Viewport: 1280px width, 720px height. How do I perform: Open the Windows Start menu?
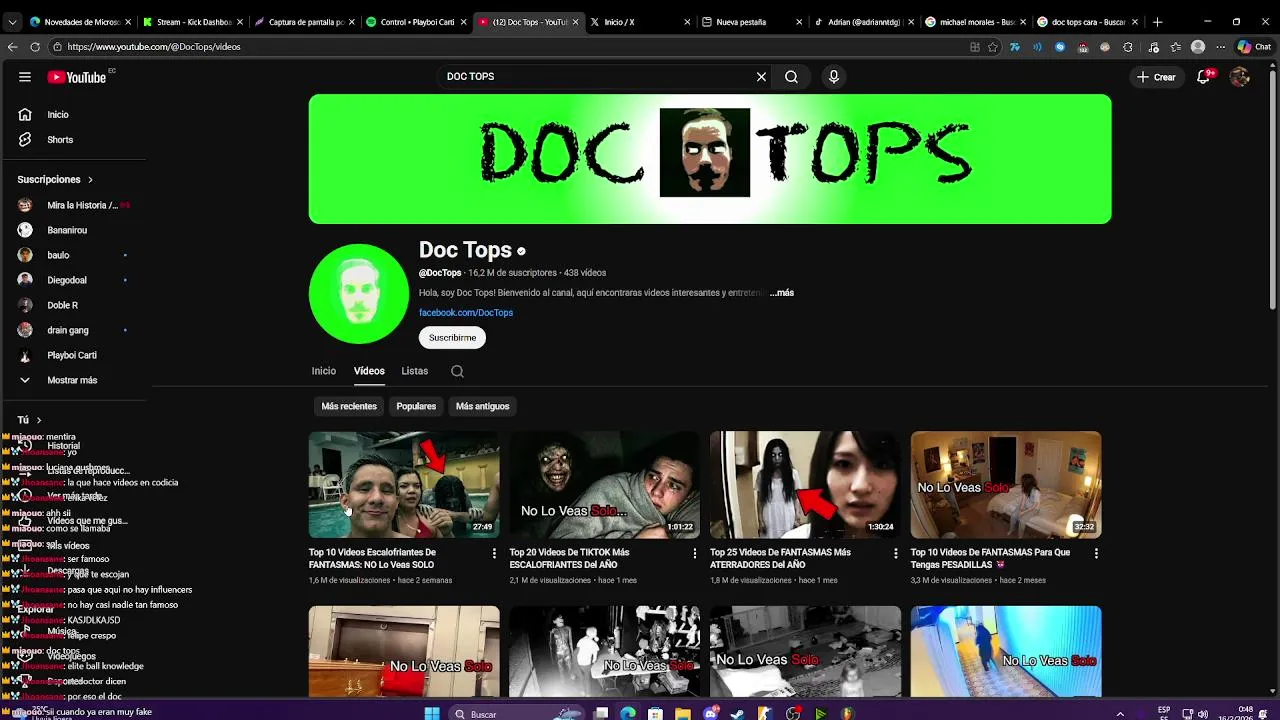coord(432,714)
